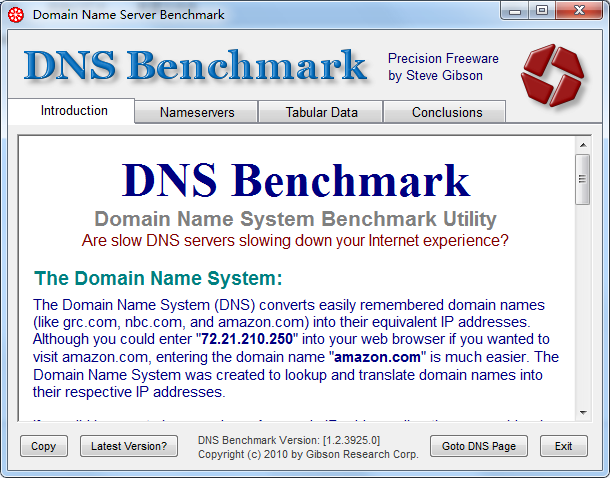The image size is (610, 478).
Task: Click the red DNS Benchmark title bar icon
Action: click(16, 15)
